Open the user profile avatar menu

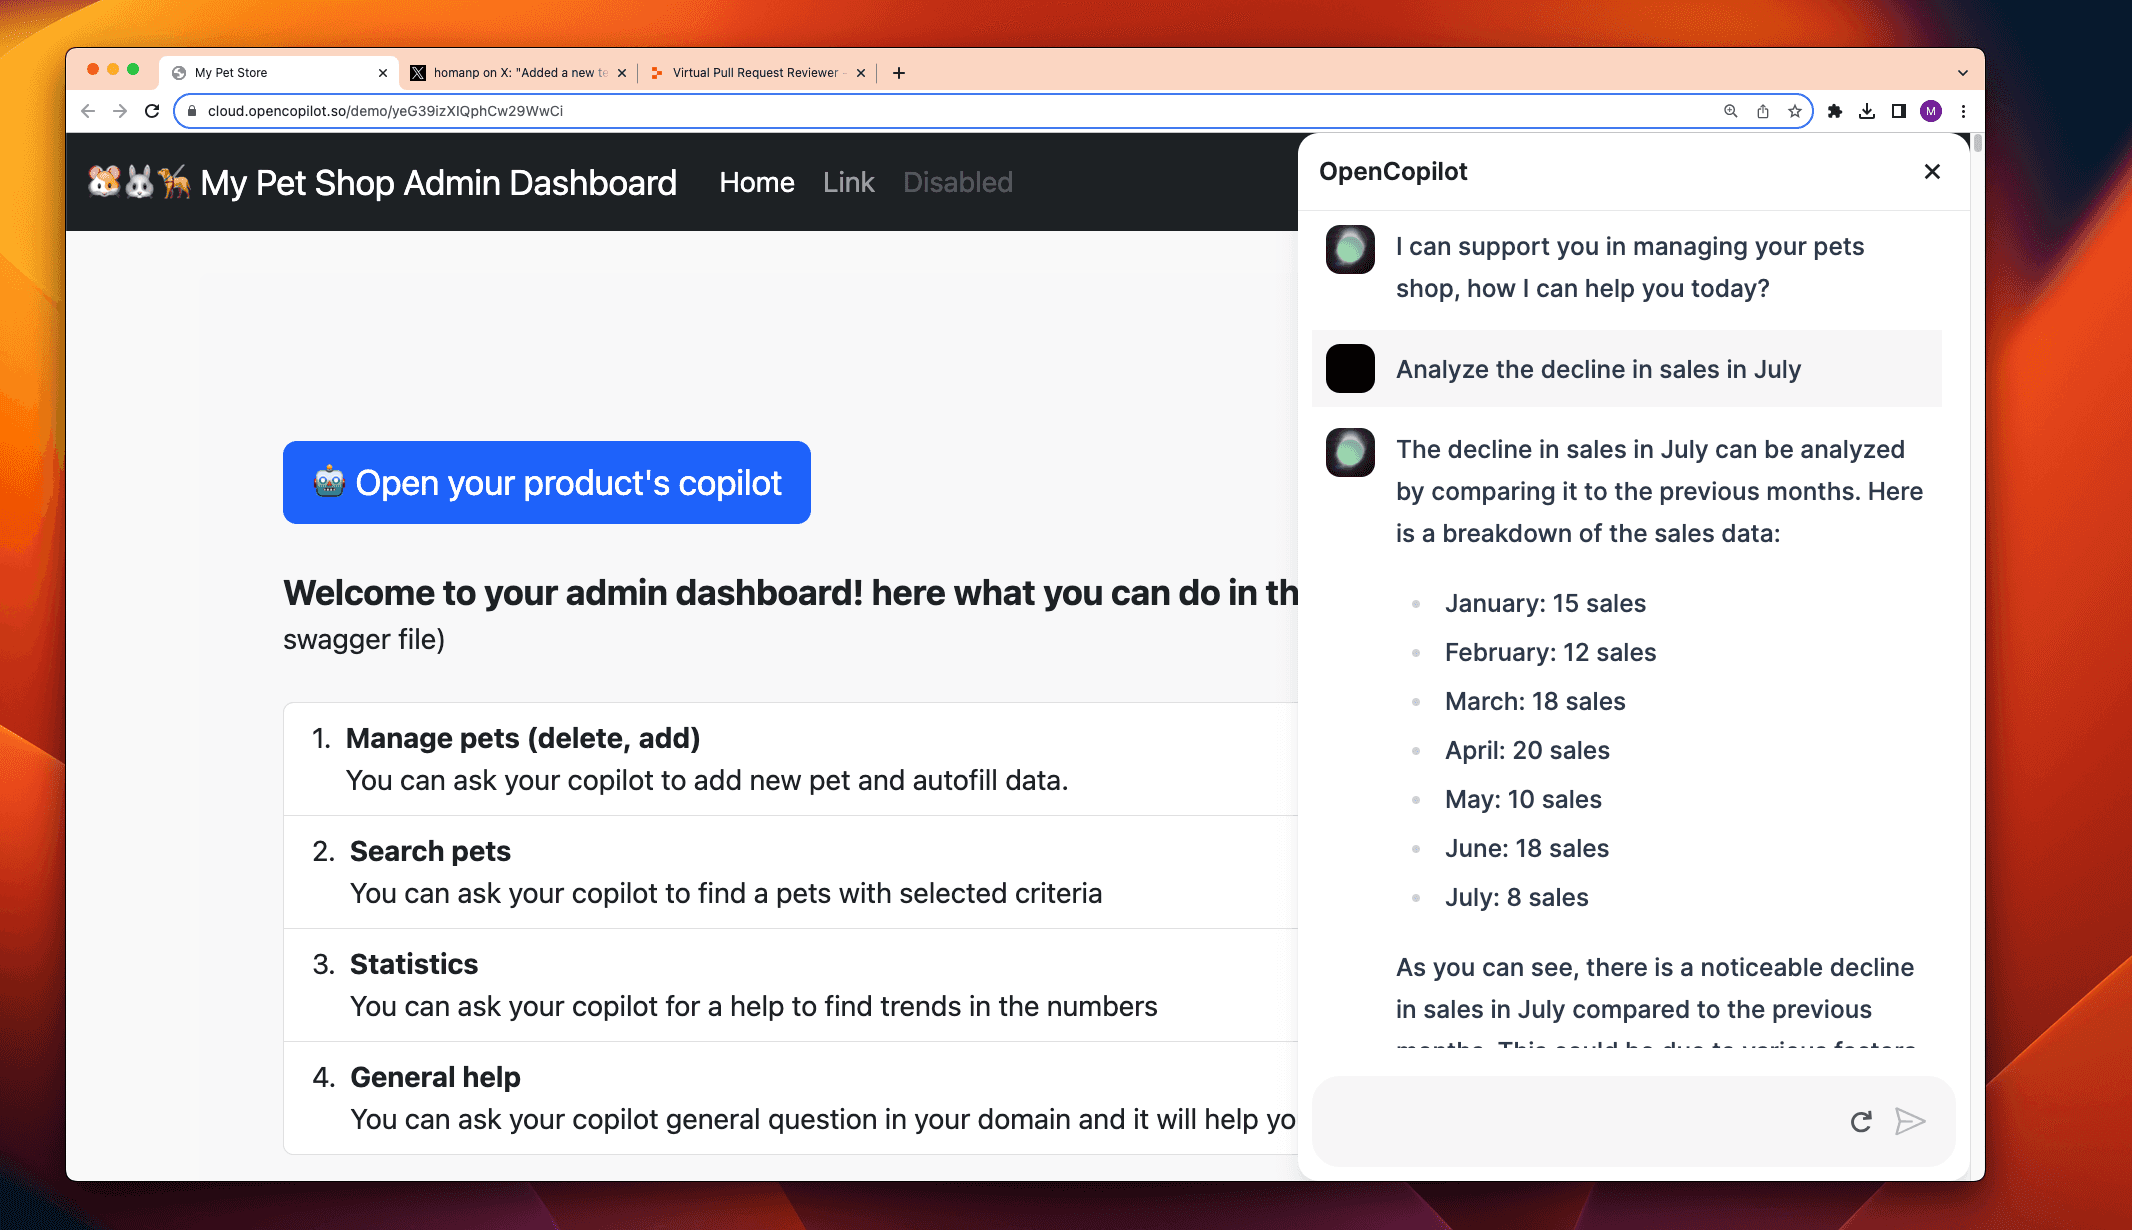[x=1931, y=111]
